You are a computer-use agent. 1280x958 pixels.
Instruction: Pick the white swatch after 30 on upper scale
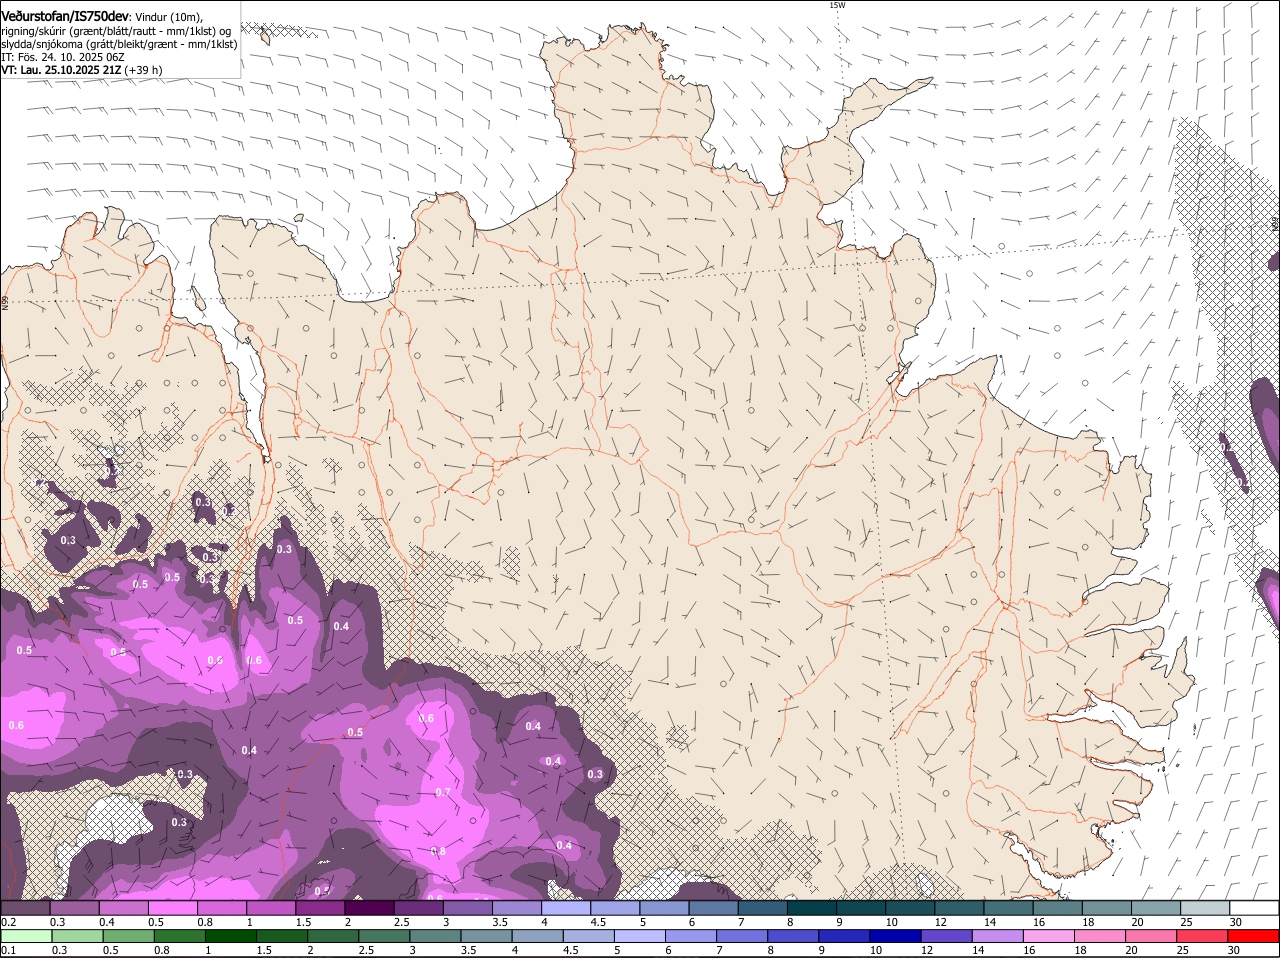click(1254, 908)
